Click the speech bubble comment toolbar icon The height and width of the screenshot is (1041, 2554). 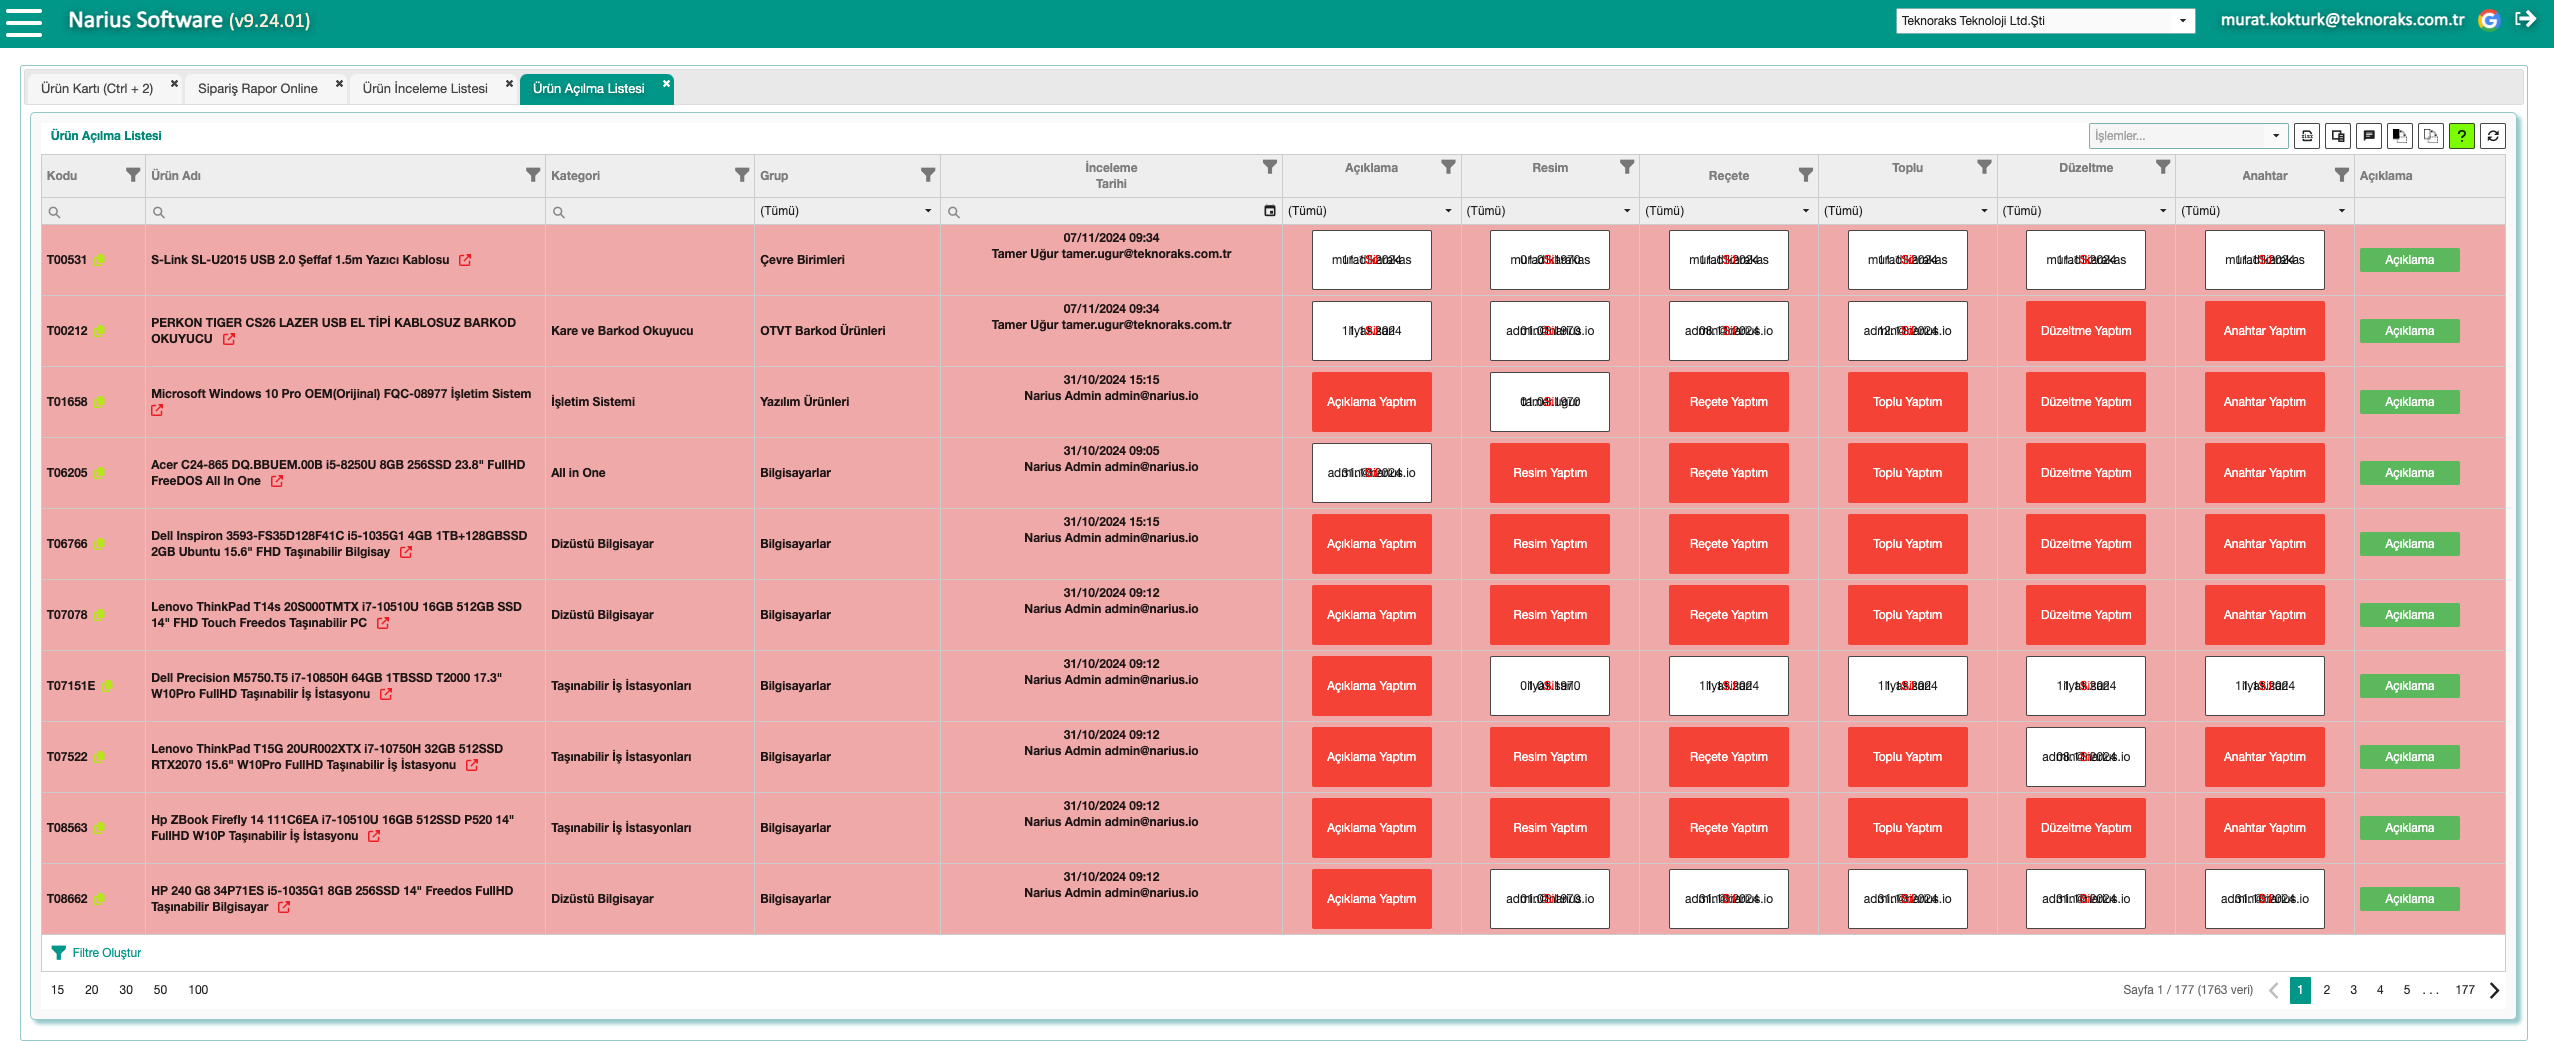click(2369, 136)
